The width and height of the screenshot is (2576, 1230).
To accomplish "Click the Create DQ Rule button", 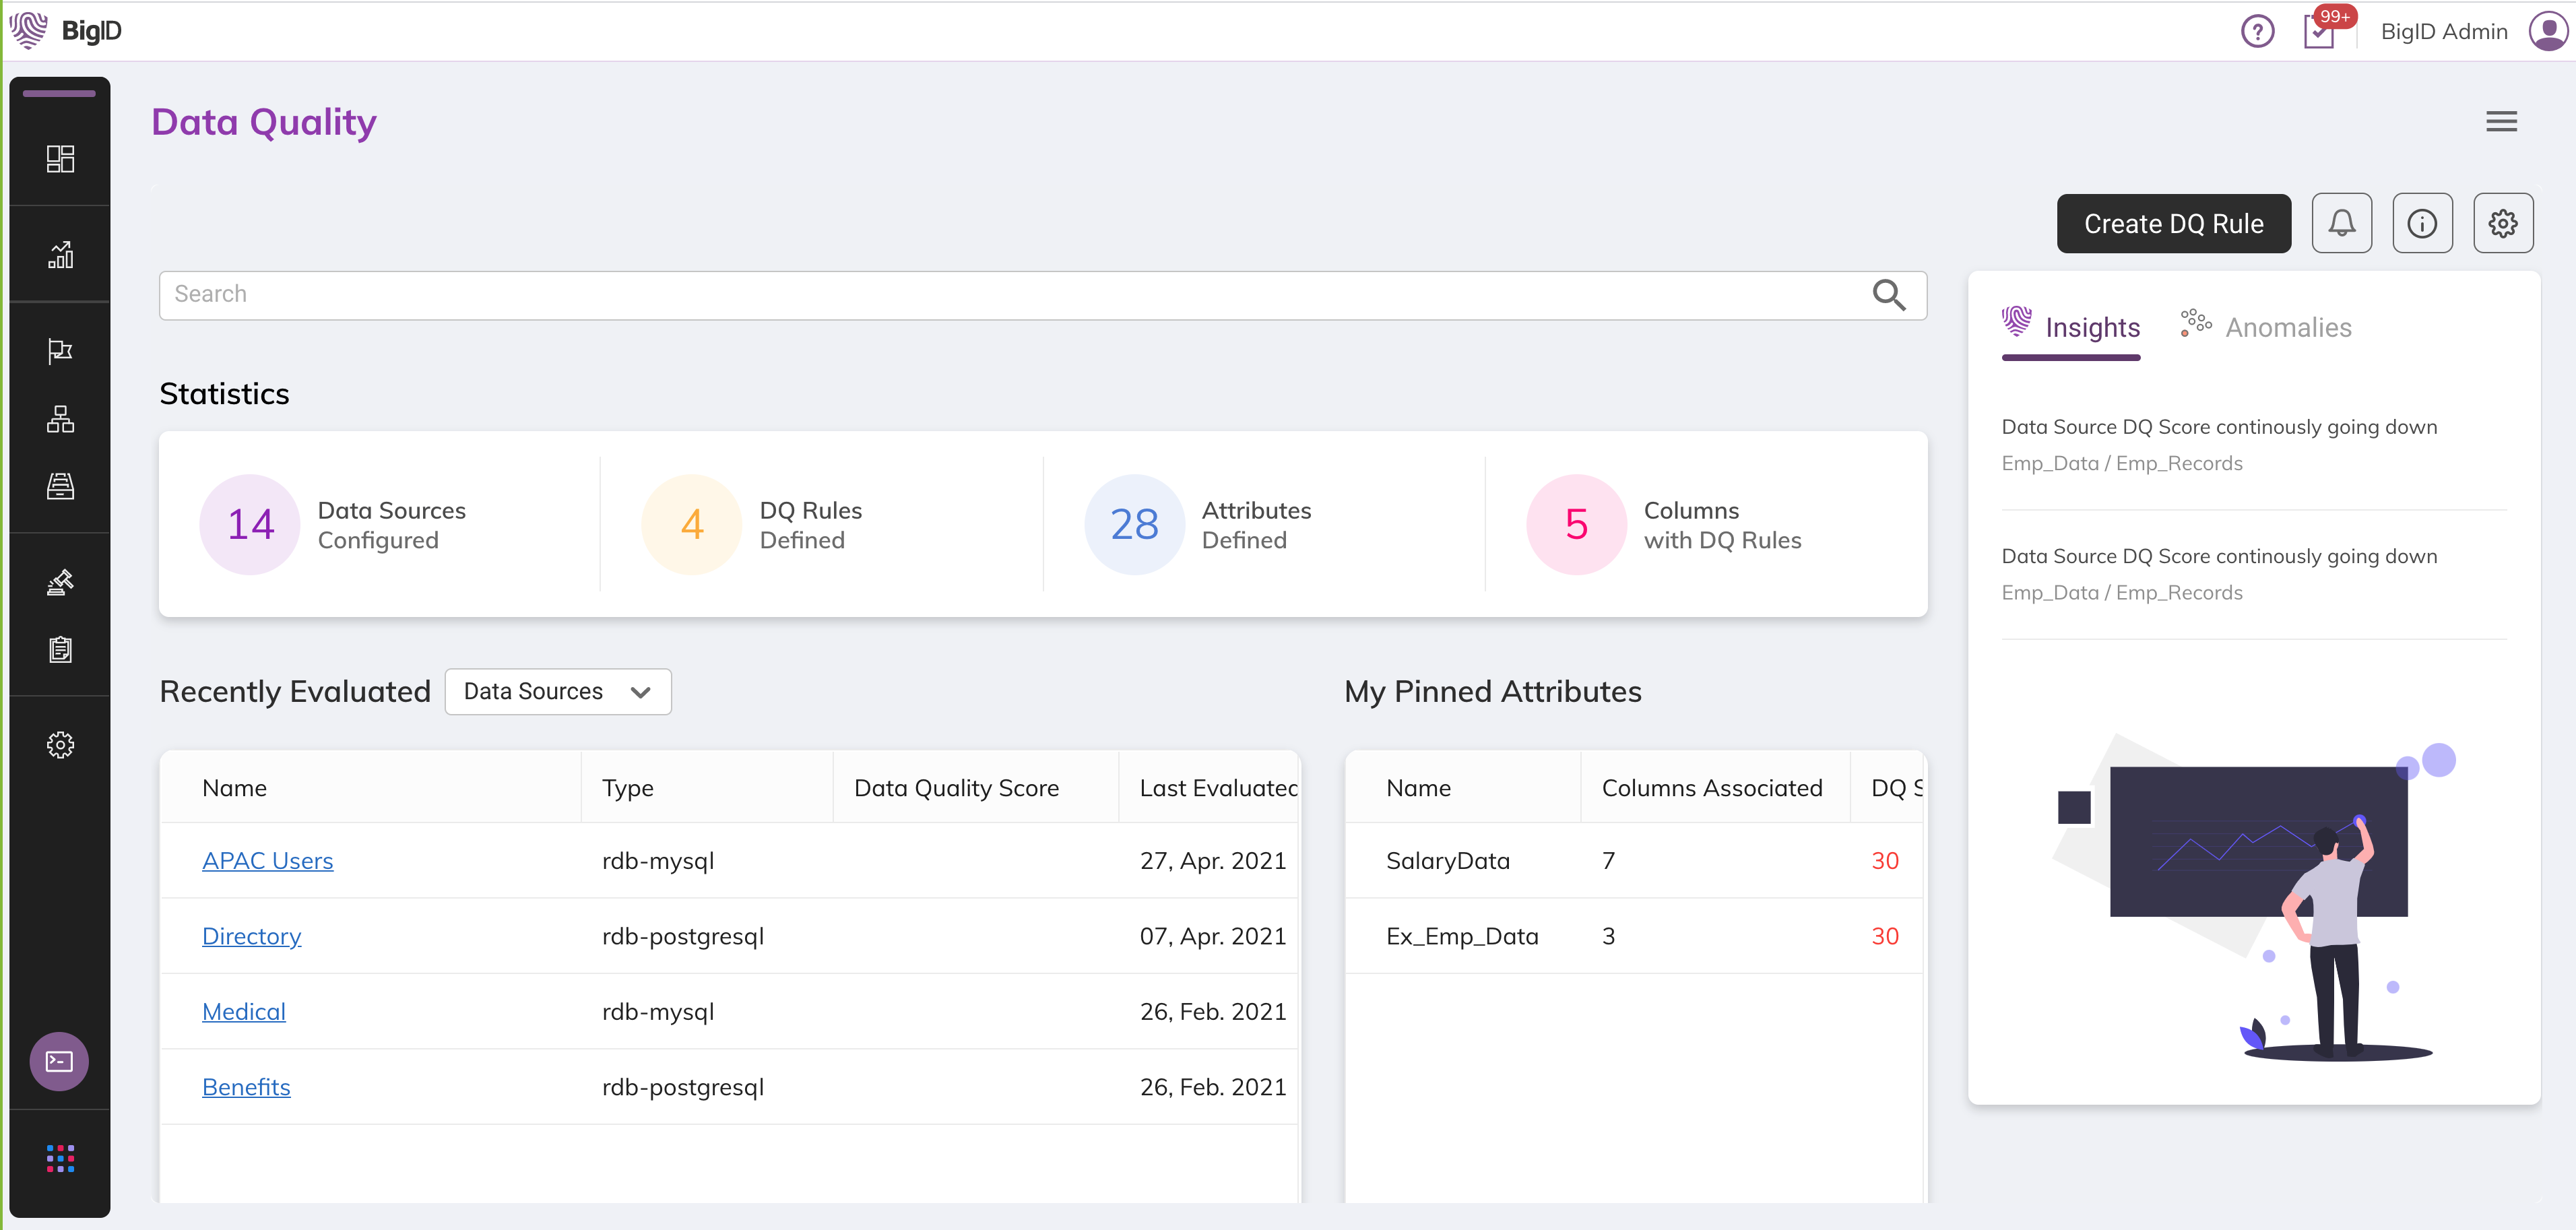I will (x=2173, y=223).
